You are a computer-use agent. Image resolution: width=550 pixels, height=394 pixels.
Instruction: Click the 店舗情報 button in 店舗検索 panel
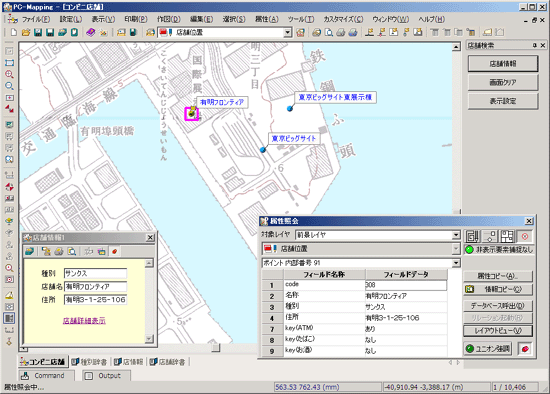pos(503,64)
